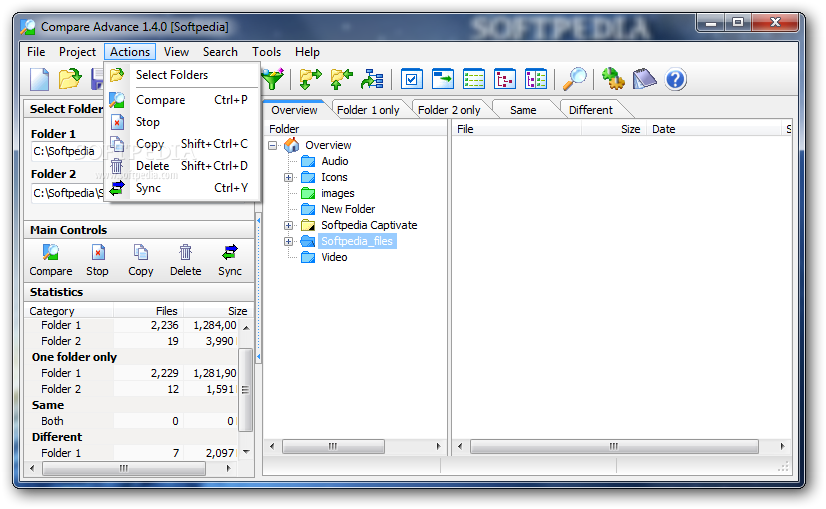Click the notepad toolbar icon
This screenshot has height=509, width=826.
click(644, 79)
